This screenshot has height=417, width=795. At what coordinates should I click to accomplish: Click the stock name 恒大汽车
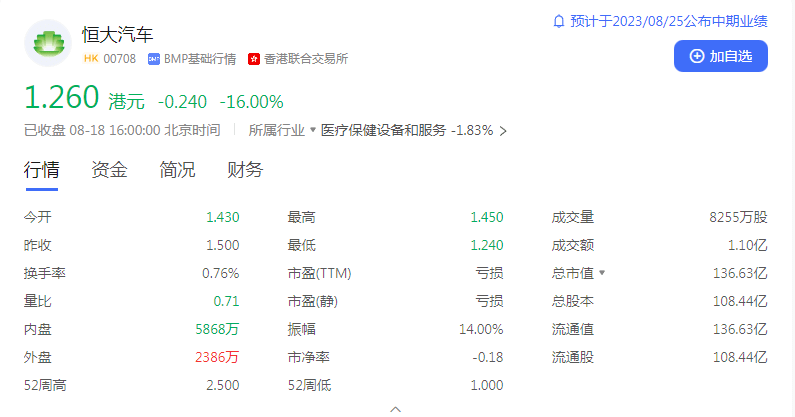[118, 34]
